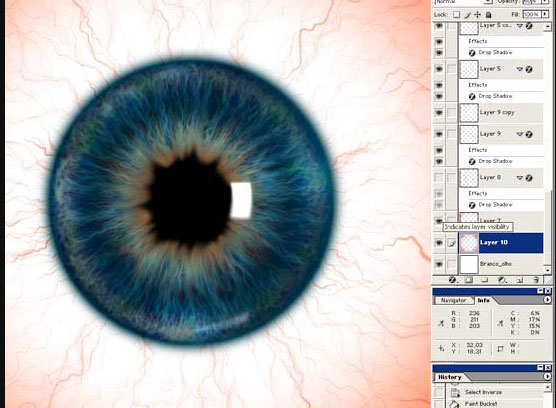Click the add layer mask icon
This screenshot has width=556, height=408.
[469, 280]
